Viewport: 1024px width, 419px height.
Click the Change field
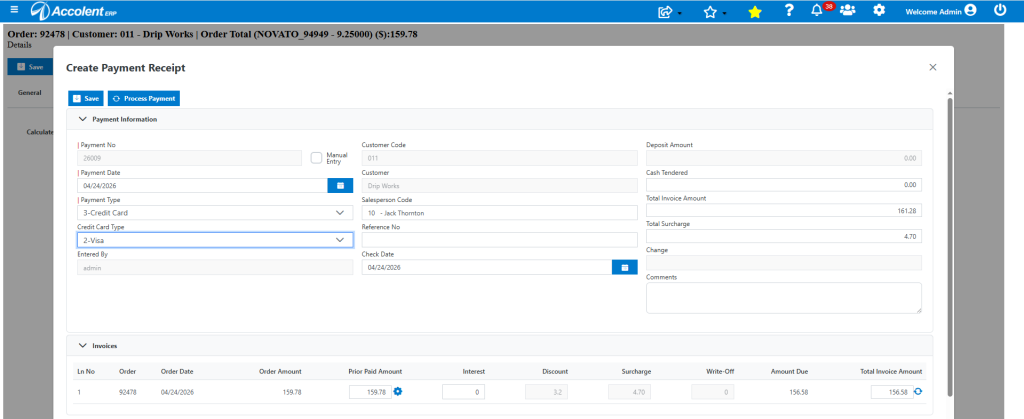[x=784, y=262]
